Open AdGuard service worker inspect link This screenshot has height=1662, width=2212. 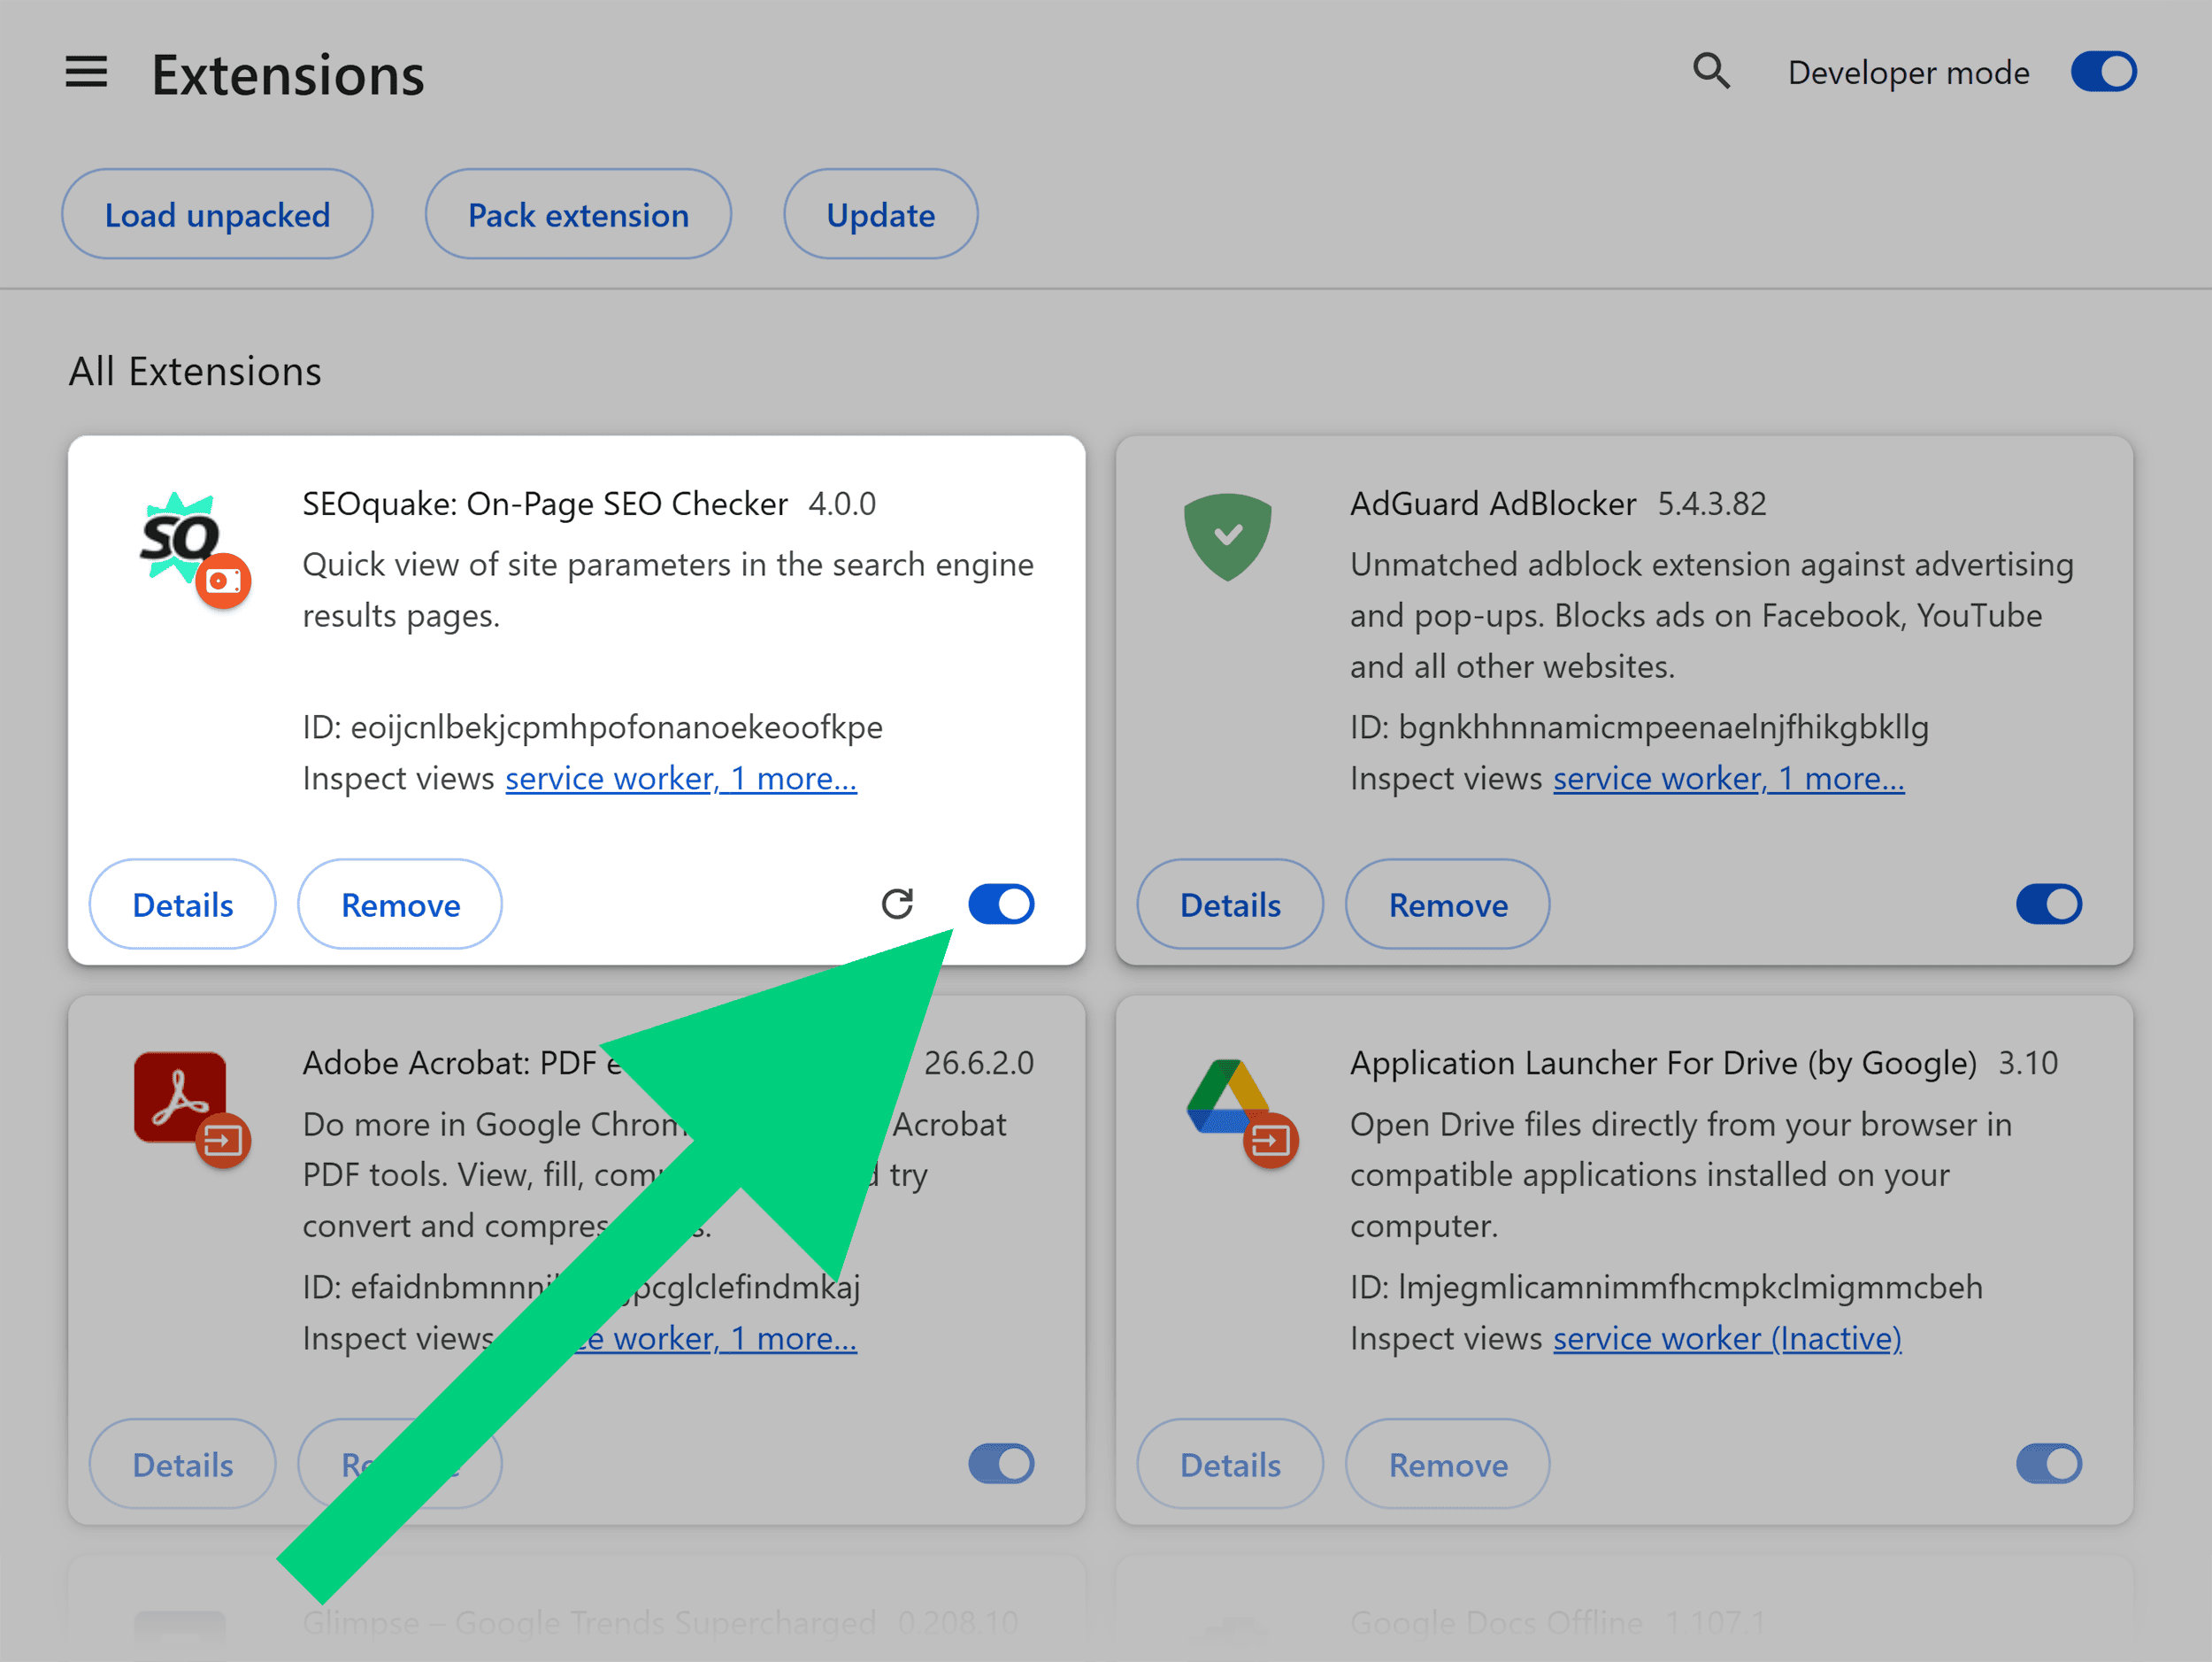click(1729, 778)
